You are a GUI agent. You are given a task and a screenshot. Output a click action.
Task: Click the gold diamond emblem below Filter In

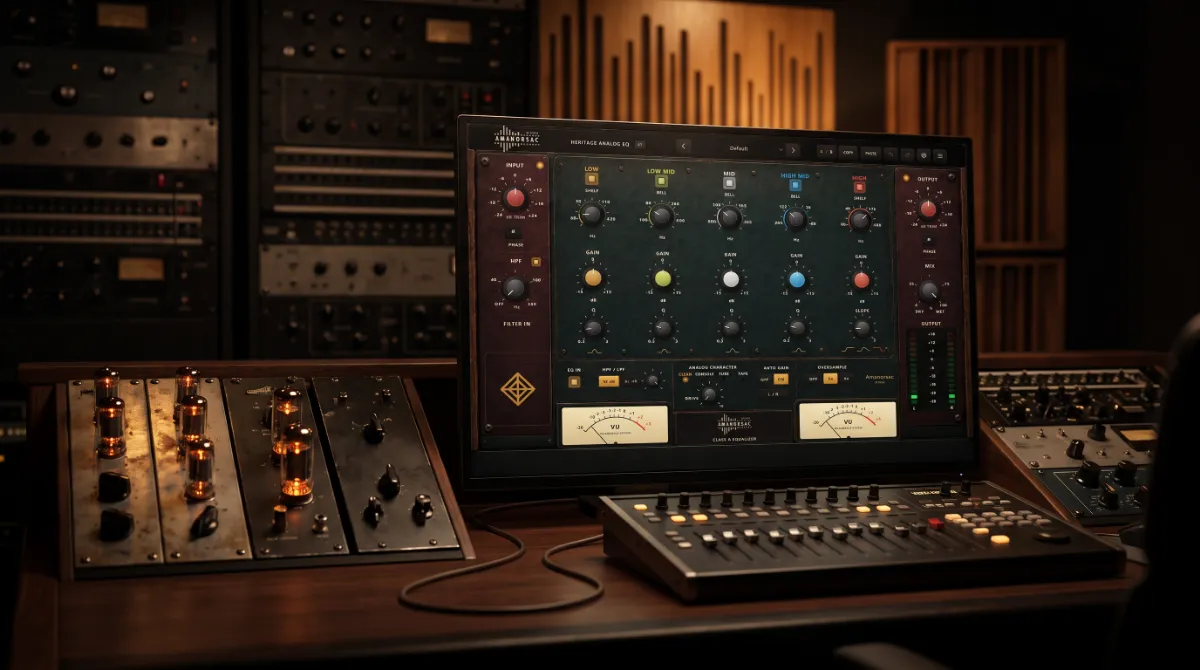518,389
